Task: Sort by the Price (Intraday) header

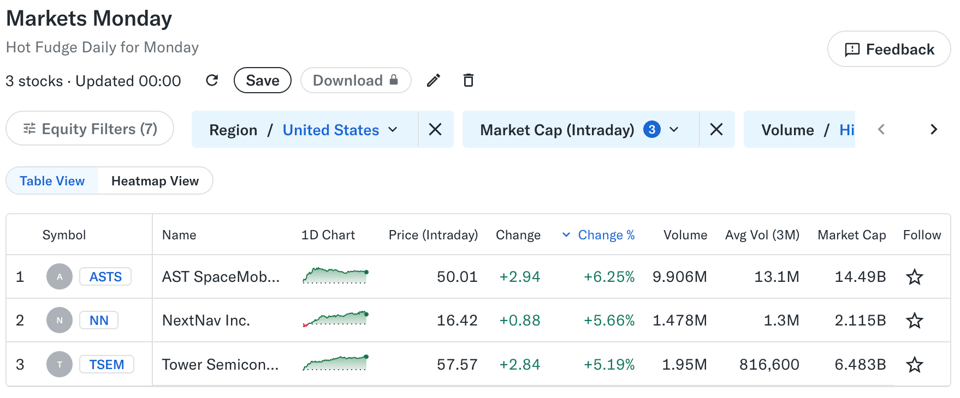Action: coord(433,235)
